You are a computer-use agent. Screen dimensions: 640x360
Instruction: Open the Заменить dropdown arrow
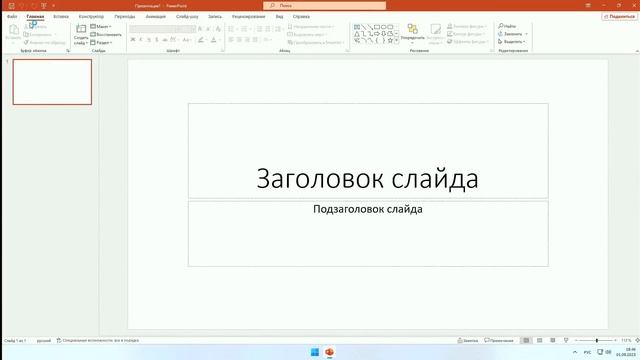click(x=527, y=34)
